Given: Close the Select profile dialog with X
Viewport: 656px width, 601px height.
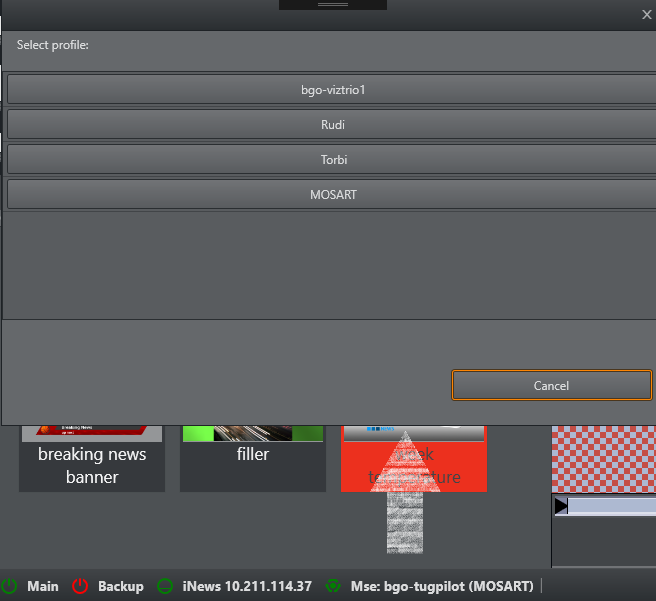Looking at the screenshot, I should 646,14.
